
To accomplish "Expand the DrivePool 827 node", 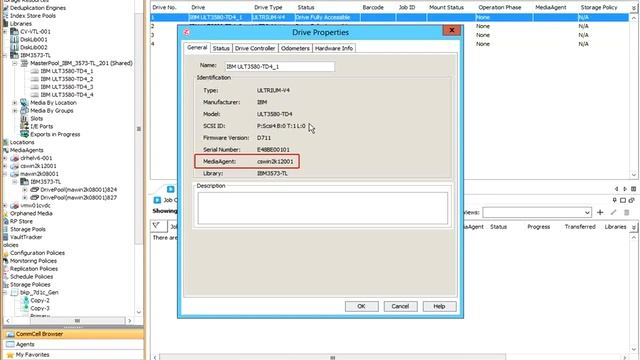I will [25, 198].
